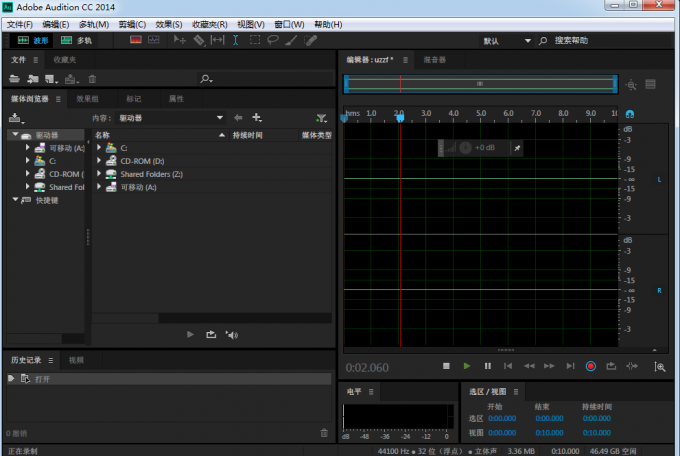Click the Pause button
The width and height of the screenshot is (680, 456).
pos(487,366)
